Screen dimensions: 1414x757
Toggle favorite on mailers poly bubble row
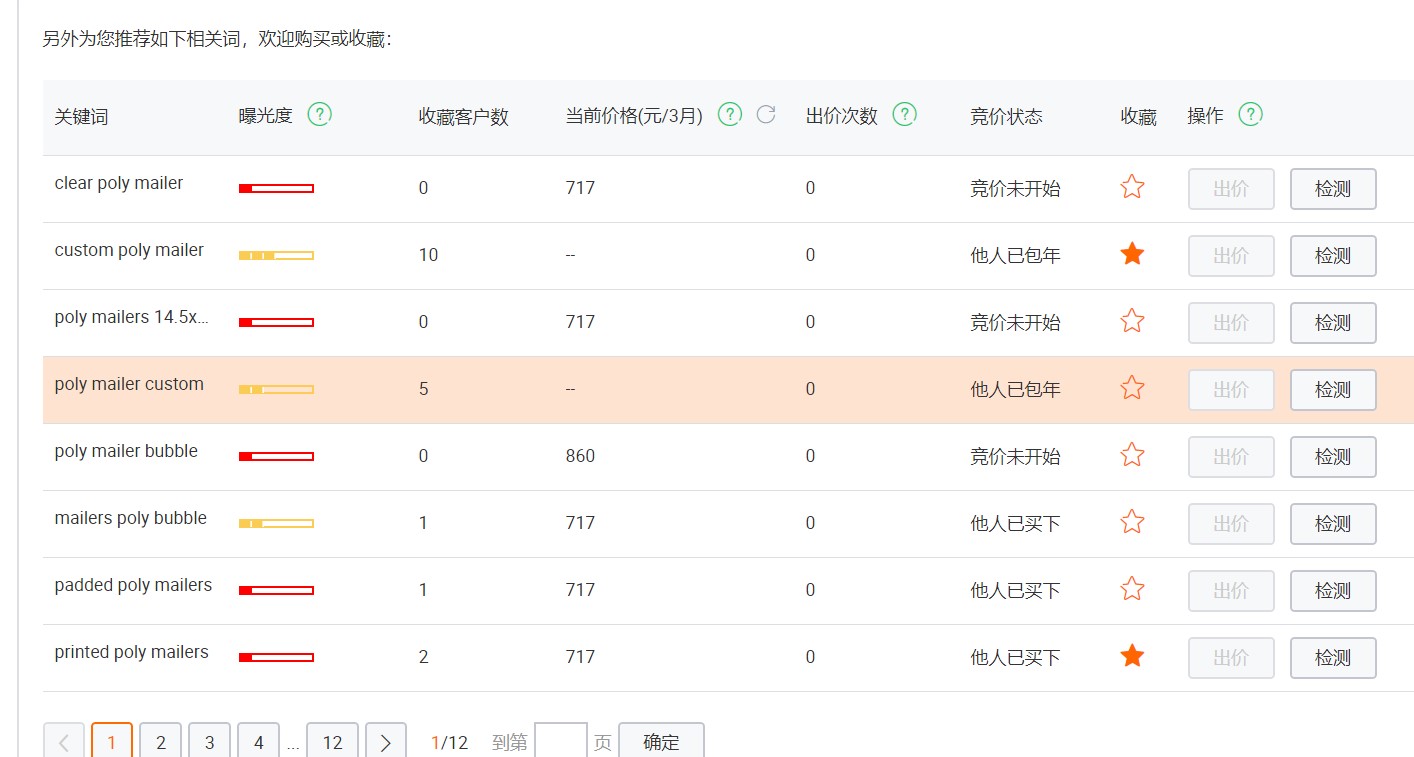click(x=1131, y=521)
